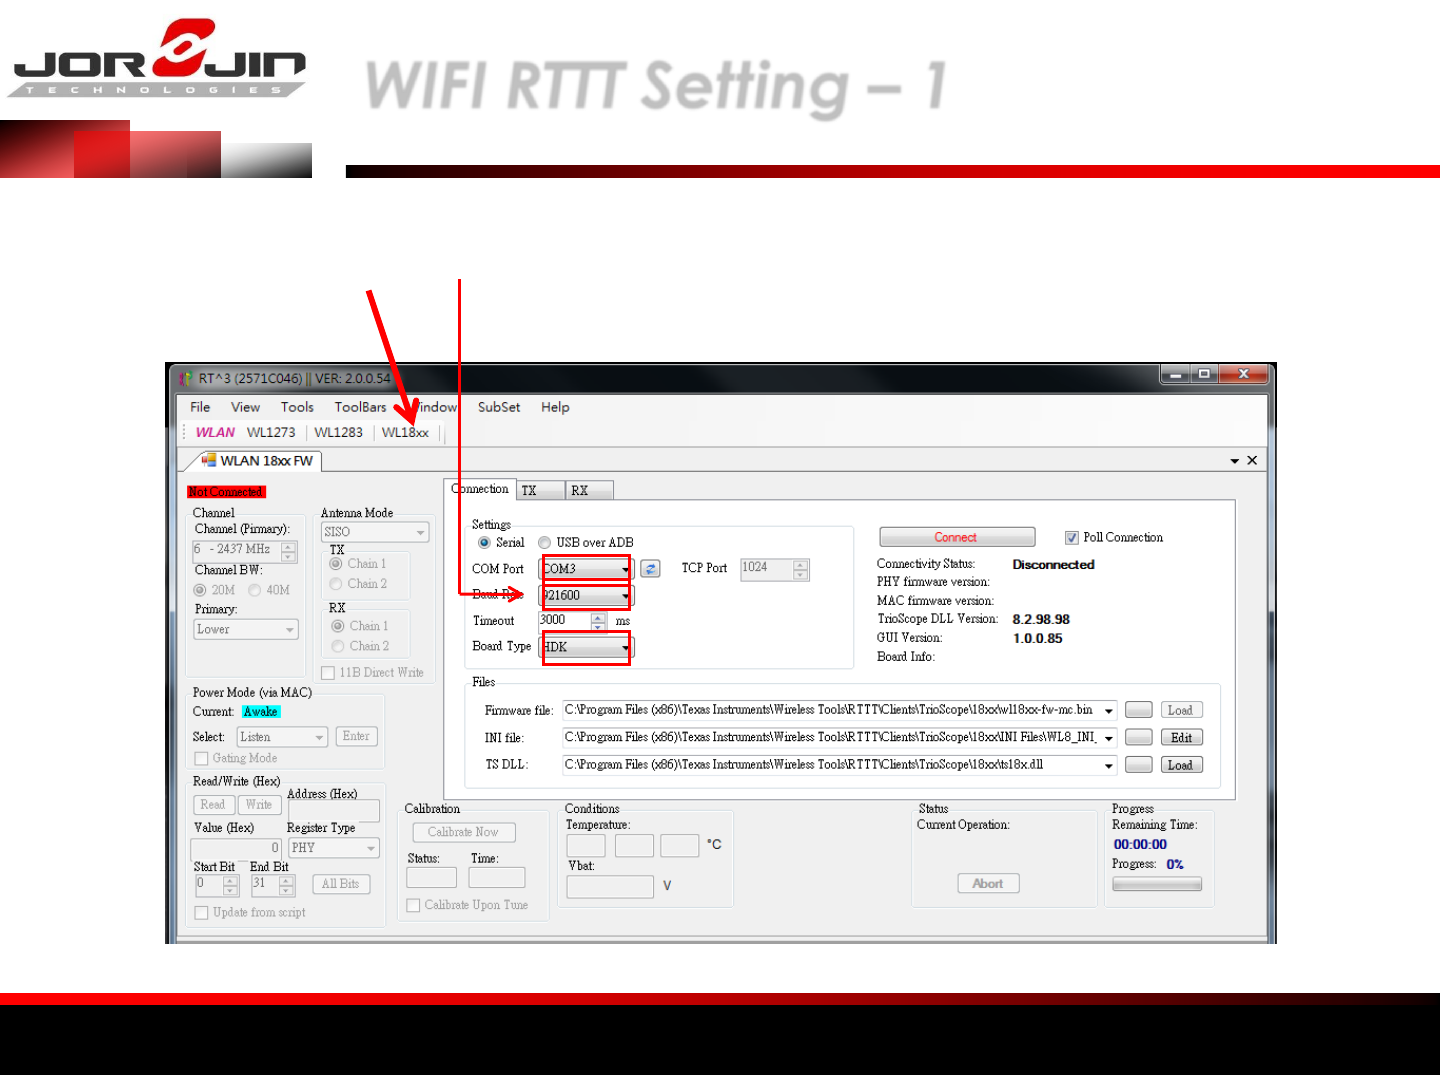Click the WL18xx toolbar item
1440x1080 pixels.
pyautogui.click(x=405, y=432)
